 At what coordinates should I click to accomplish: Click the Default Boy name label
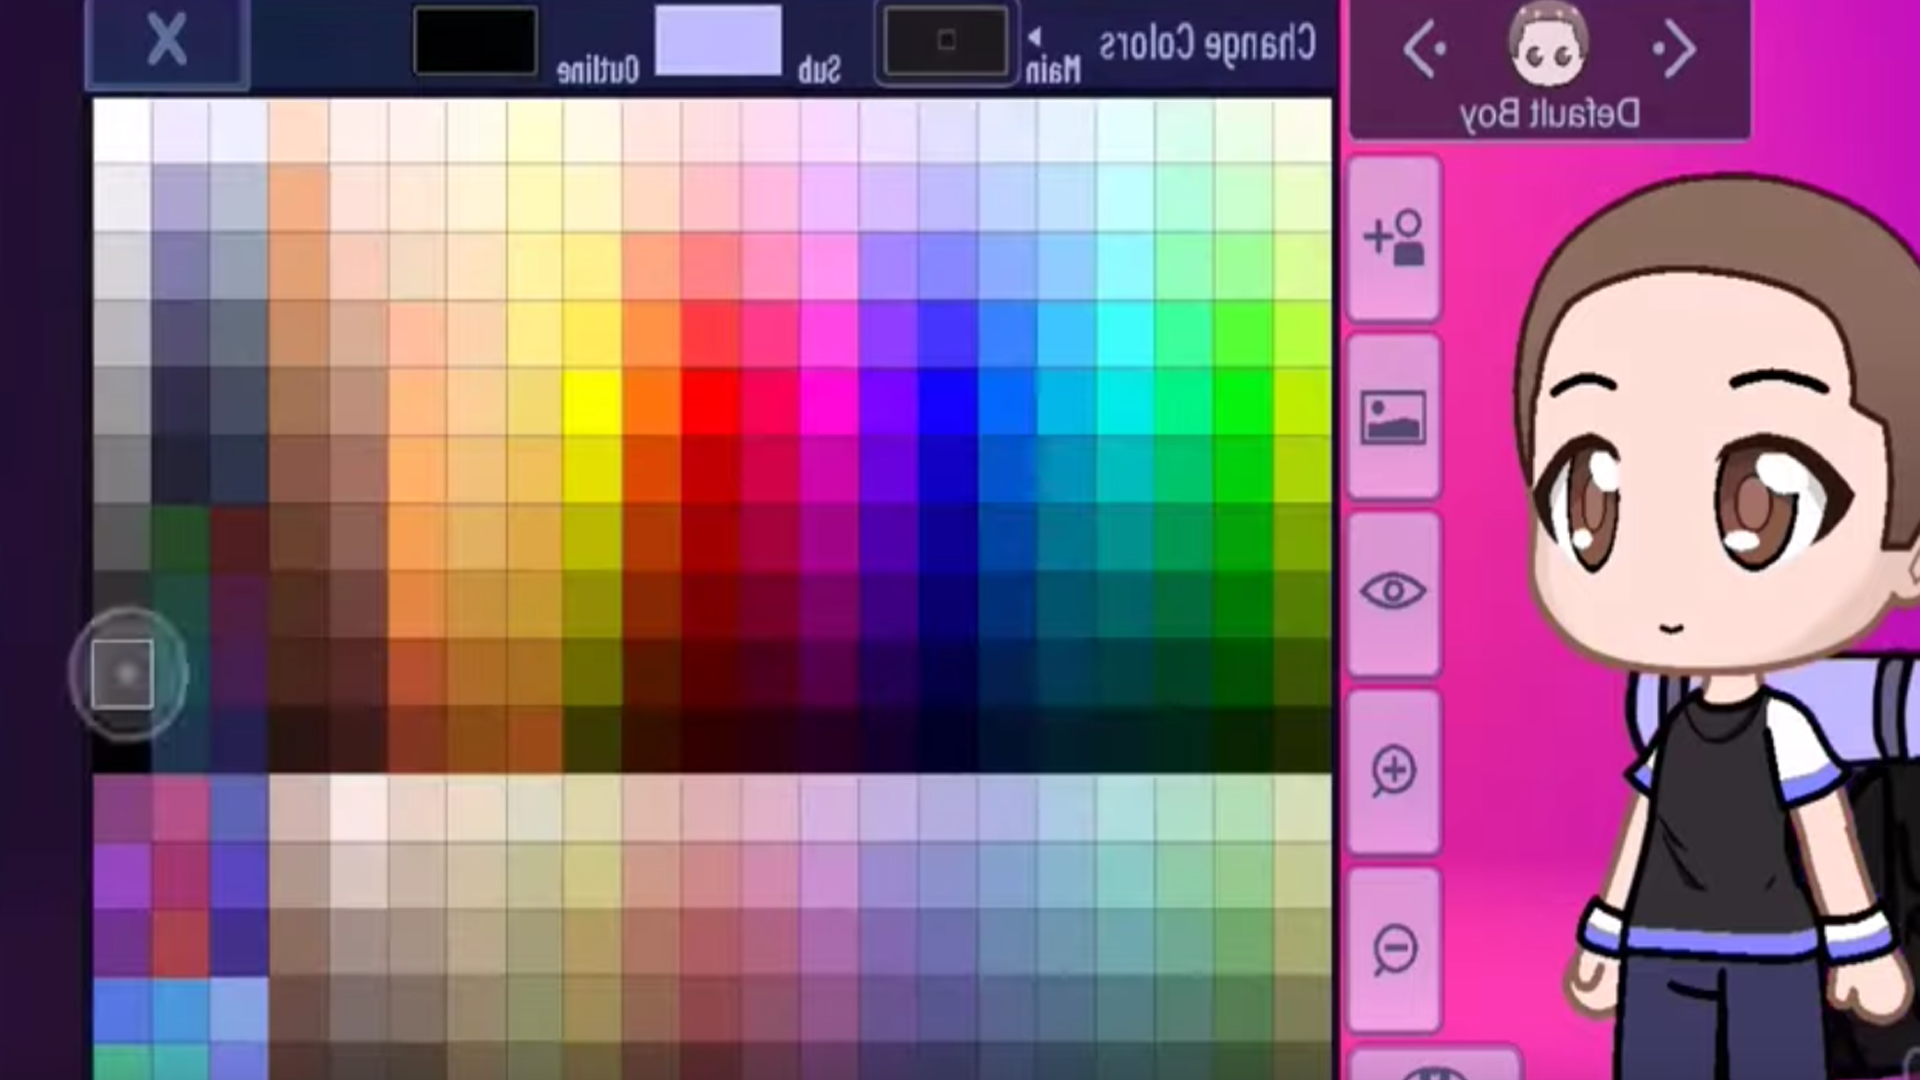(x=1550, y=114)
